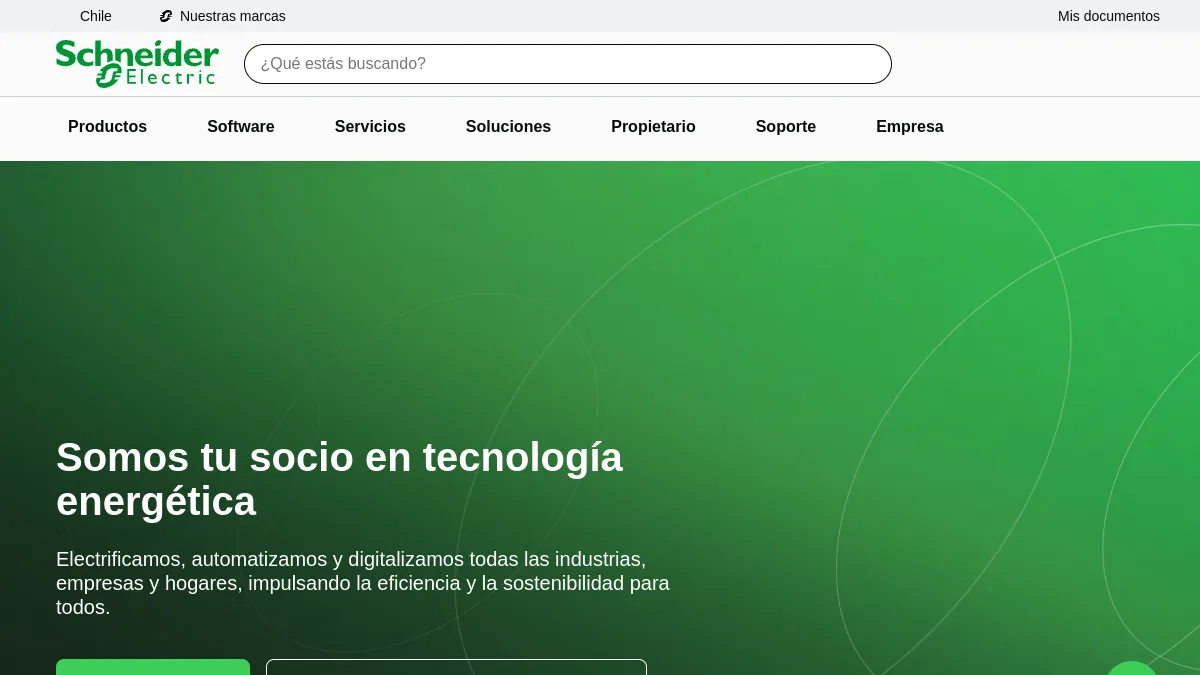Viewport: 1200px width, 675px height.
Task: Open Nuestras marcas link
Action: click(232, 16)
